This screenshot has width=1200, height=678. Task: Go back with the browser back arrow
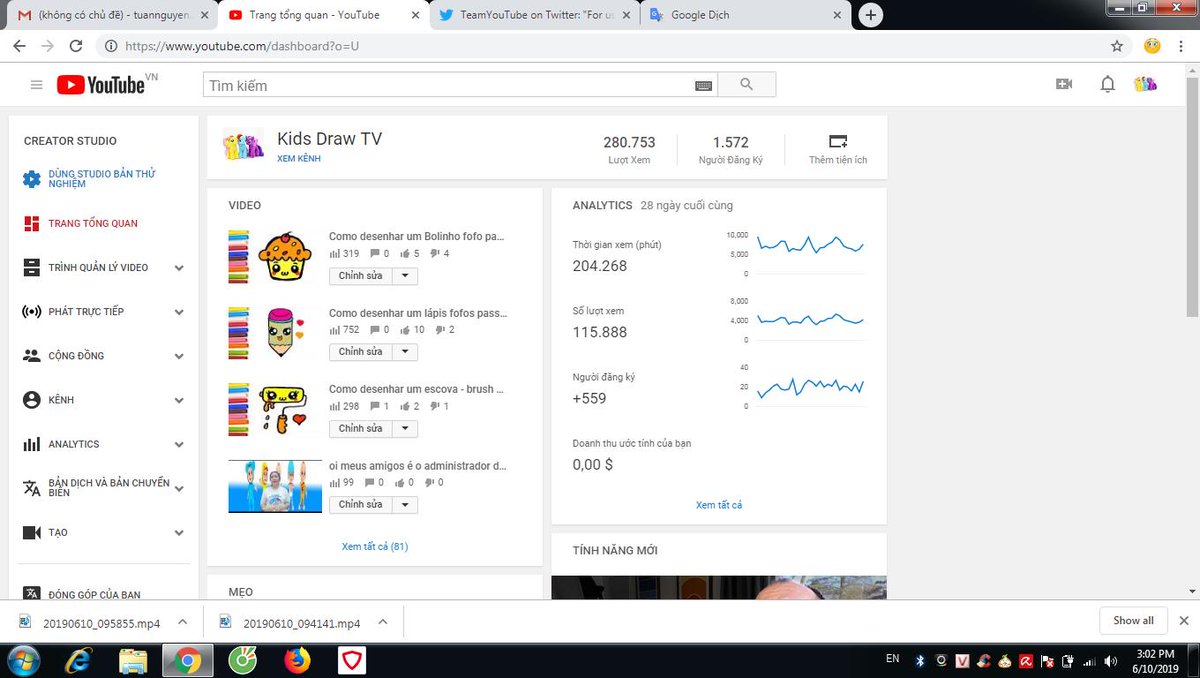(19, 46)
